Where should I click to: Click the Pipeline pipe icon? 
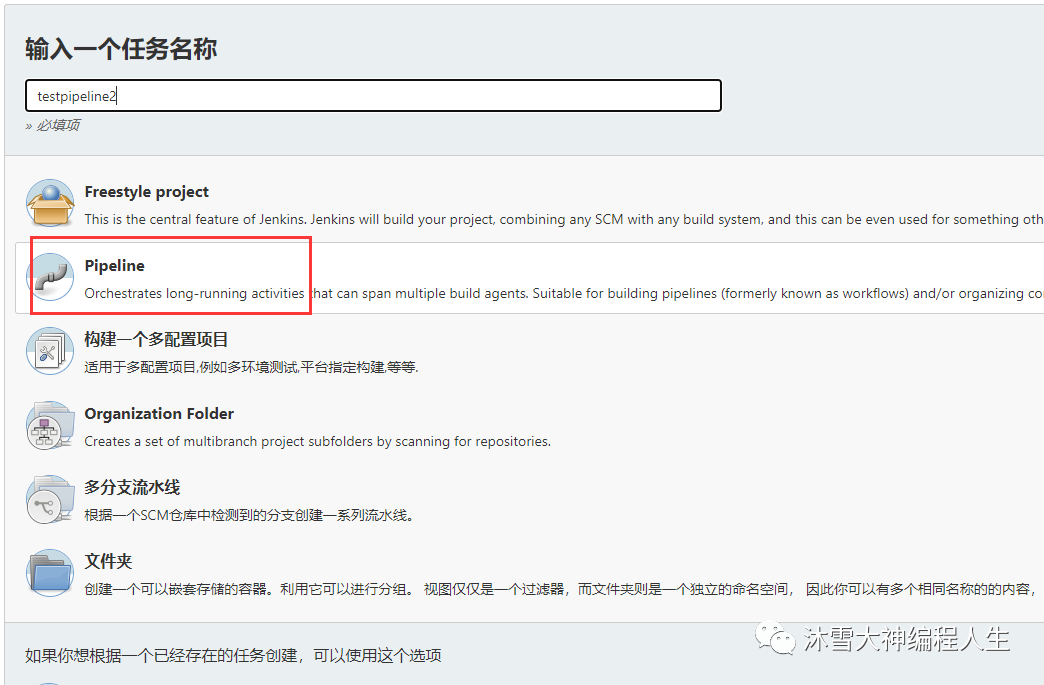(x=50, y=277)
